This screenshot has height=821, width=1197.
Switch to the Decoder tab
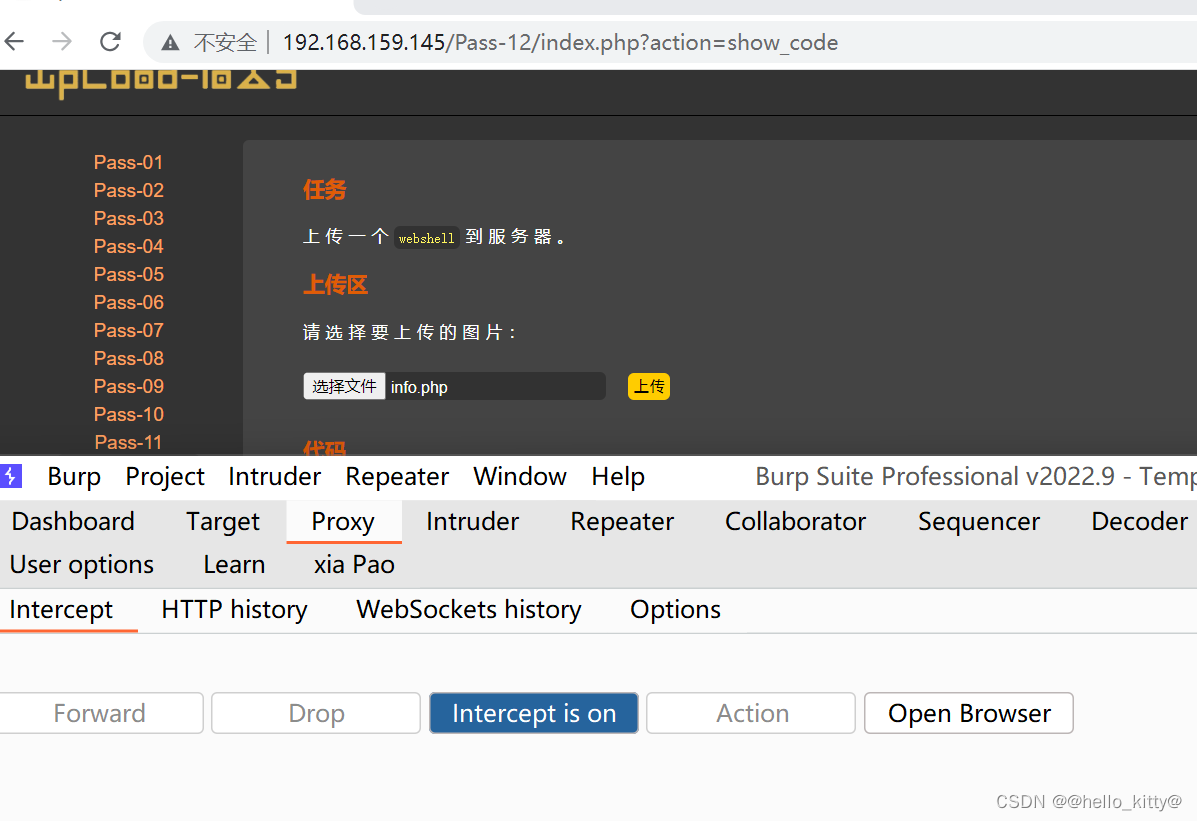(1139, 522)
